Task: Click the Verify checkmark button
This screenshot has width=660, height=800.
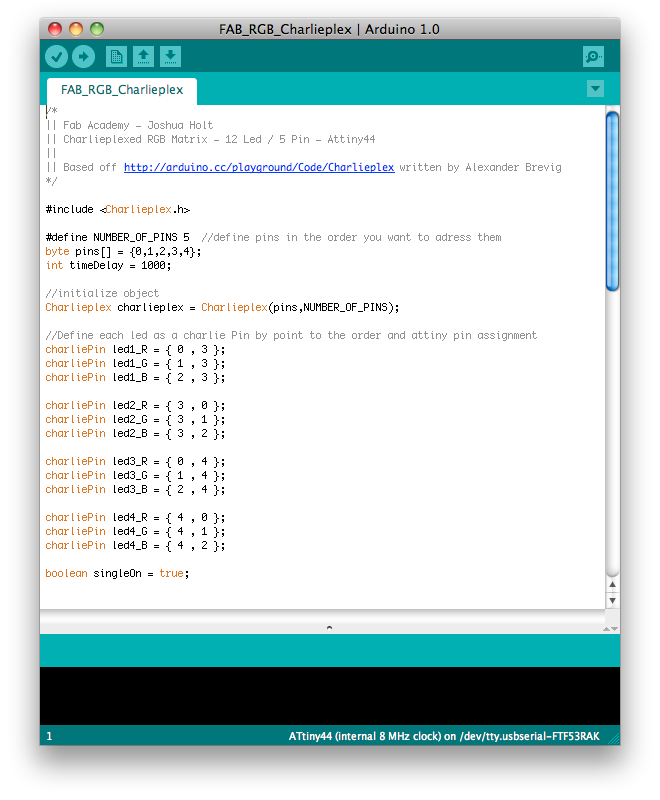Action: click(x=56, y=57)
